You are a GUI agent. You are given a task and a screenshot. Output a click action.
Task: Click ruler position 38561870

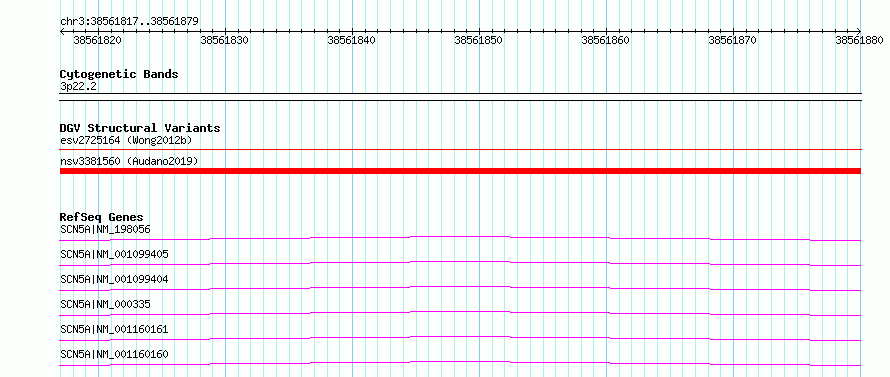733,40
